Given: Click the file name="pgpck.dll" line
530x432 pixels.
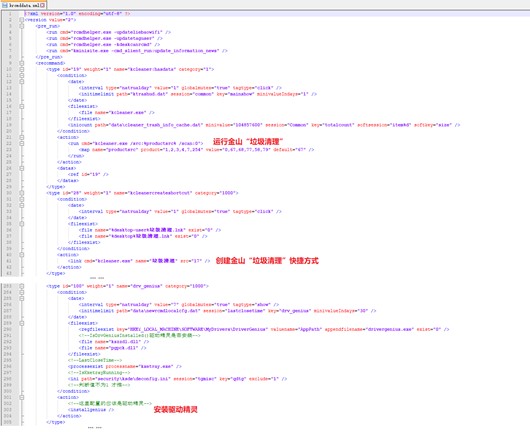Looking at the screenshot, I should (113, 348).
